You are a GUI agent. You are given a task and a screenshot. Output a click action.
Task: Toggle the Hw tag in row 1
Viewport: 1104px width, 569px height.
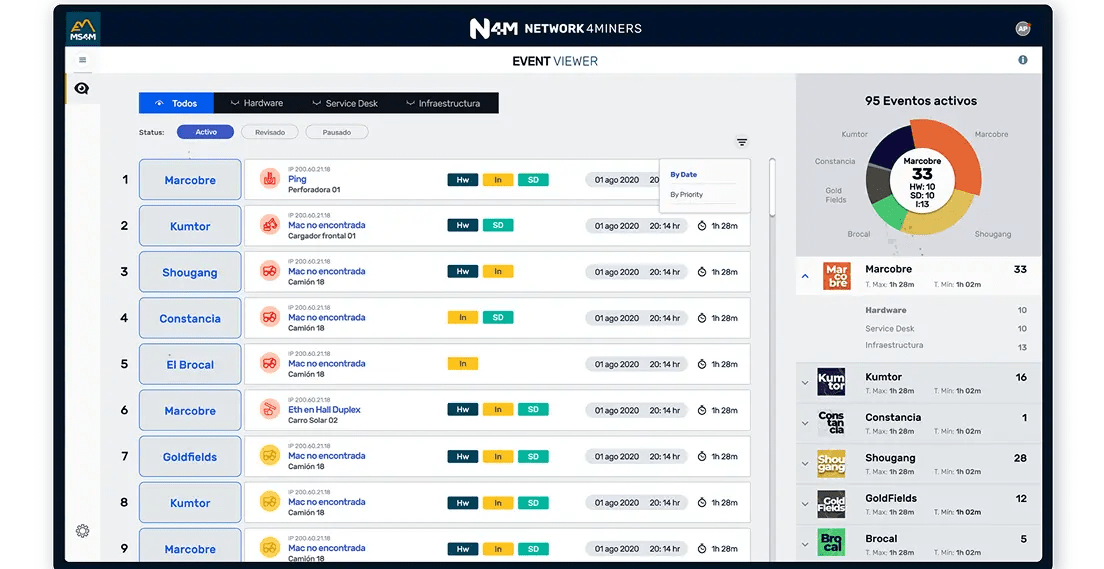click(463, 180)
